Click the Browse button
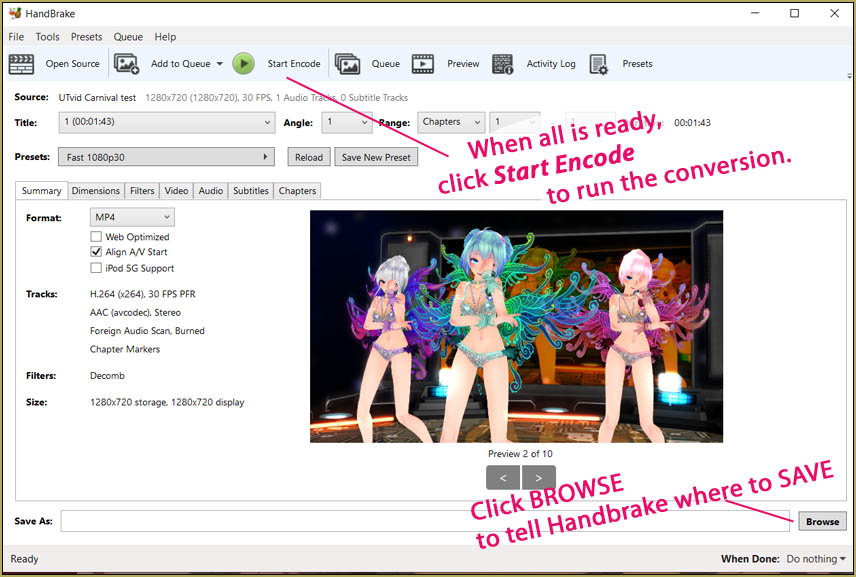This screenshot has width=856, height=577. [x=822, y=521]
